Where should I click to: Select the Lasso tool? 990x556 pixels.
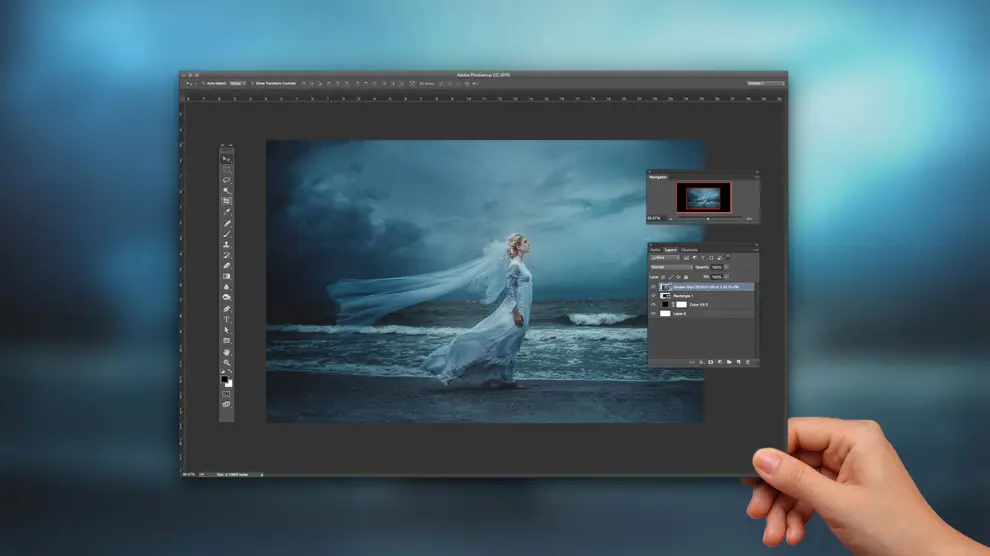(x=227, y=180)
